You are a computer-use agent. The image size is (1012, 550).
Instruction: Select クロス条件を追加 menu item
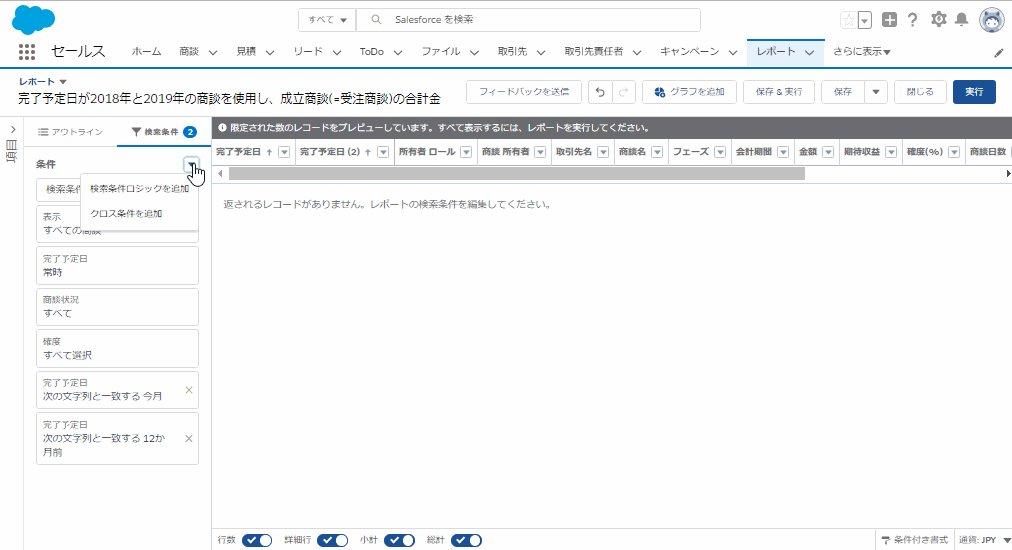(x=126, y=214)
